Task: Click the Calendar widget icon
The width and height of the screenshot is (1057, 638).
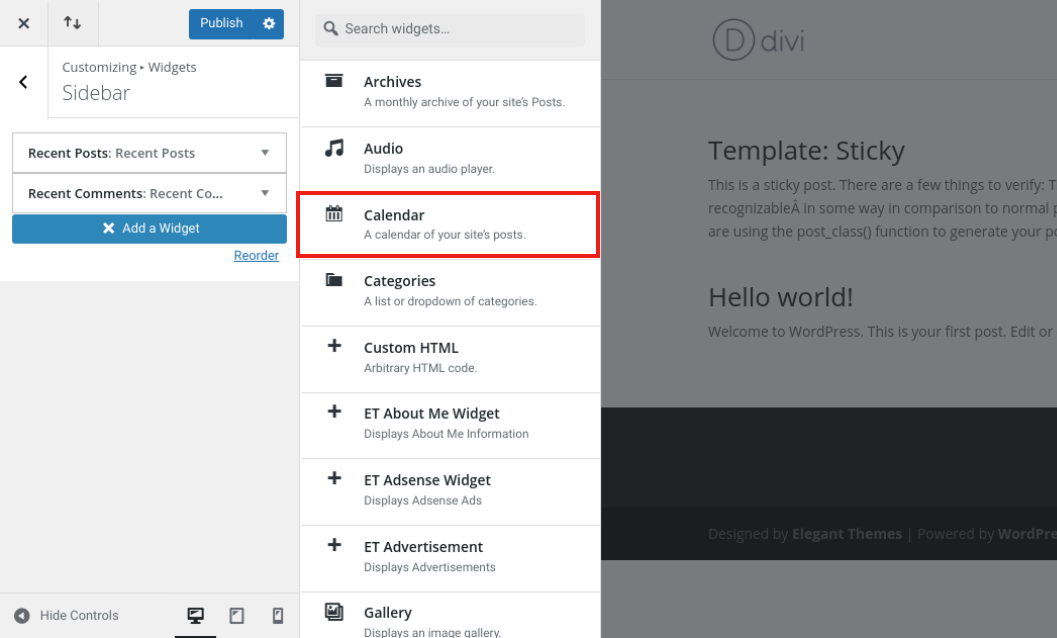Action: point(334,214)
